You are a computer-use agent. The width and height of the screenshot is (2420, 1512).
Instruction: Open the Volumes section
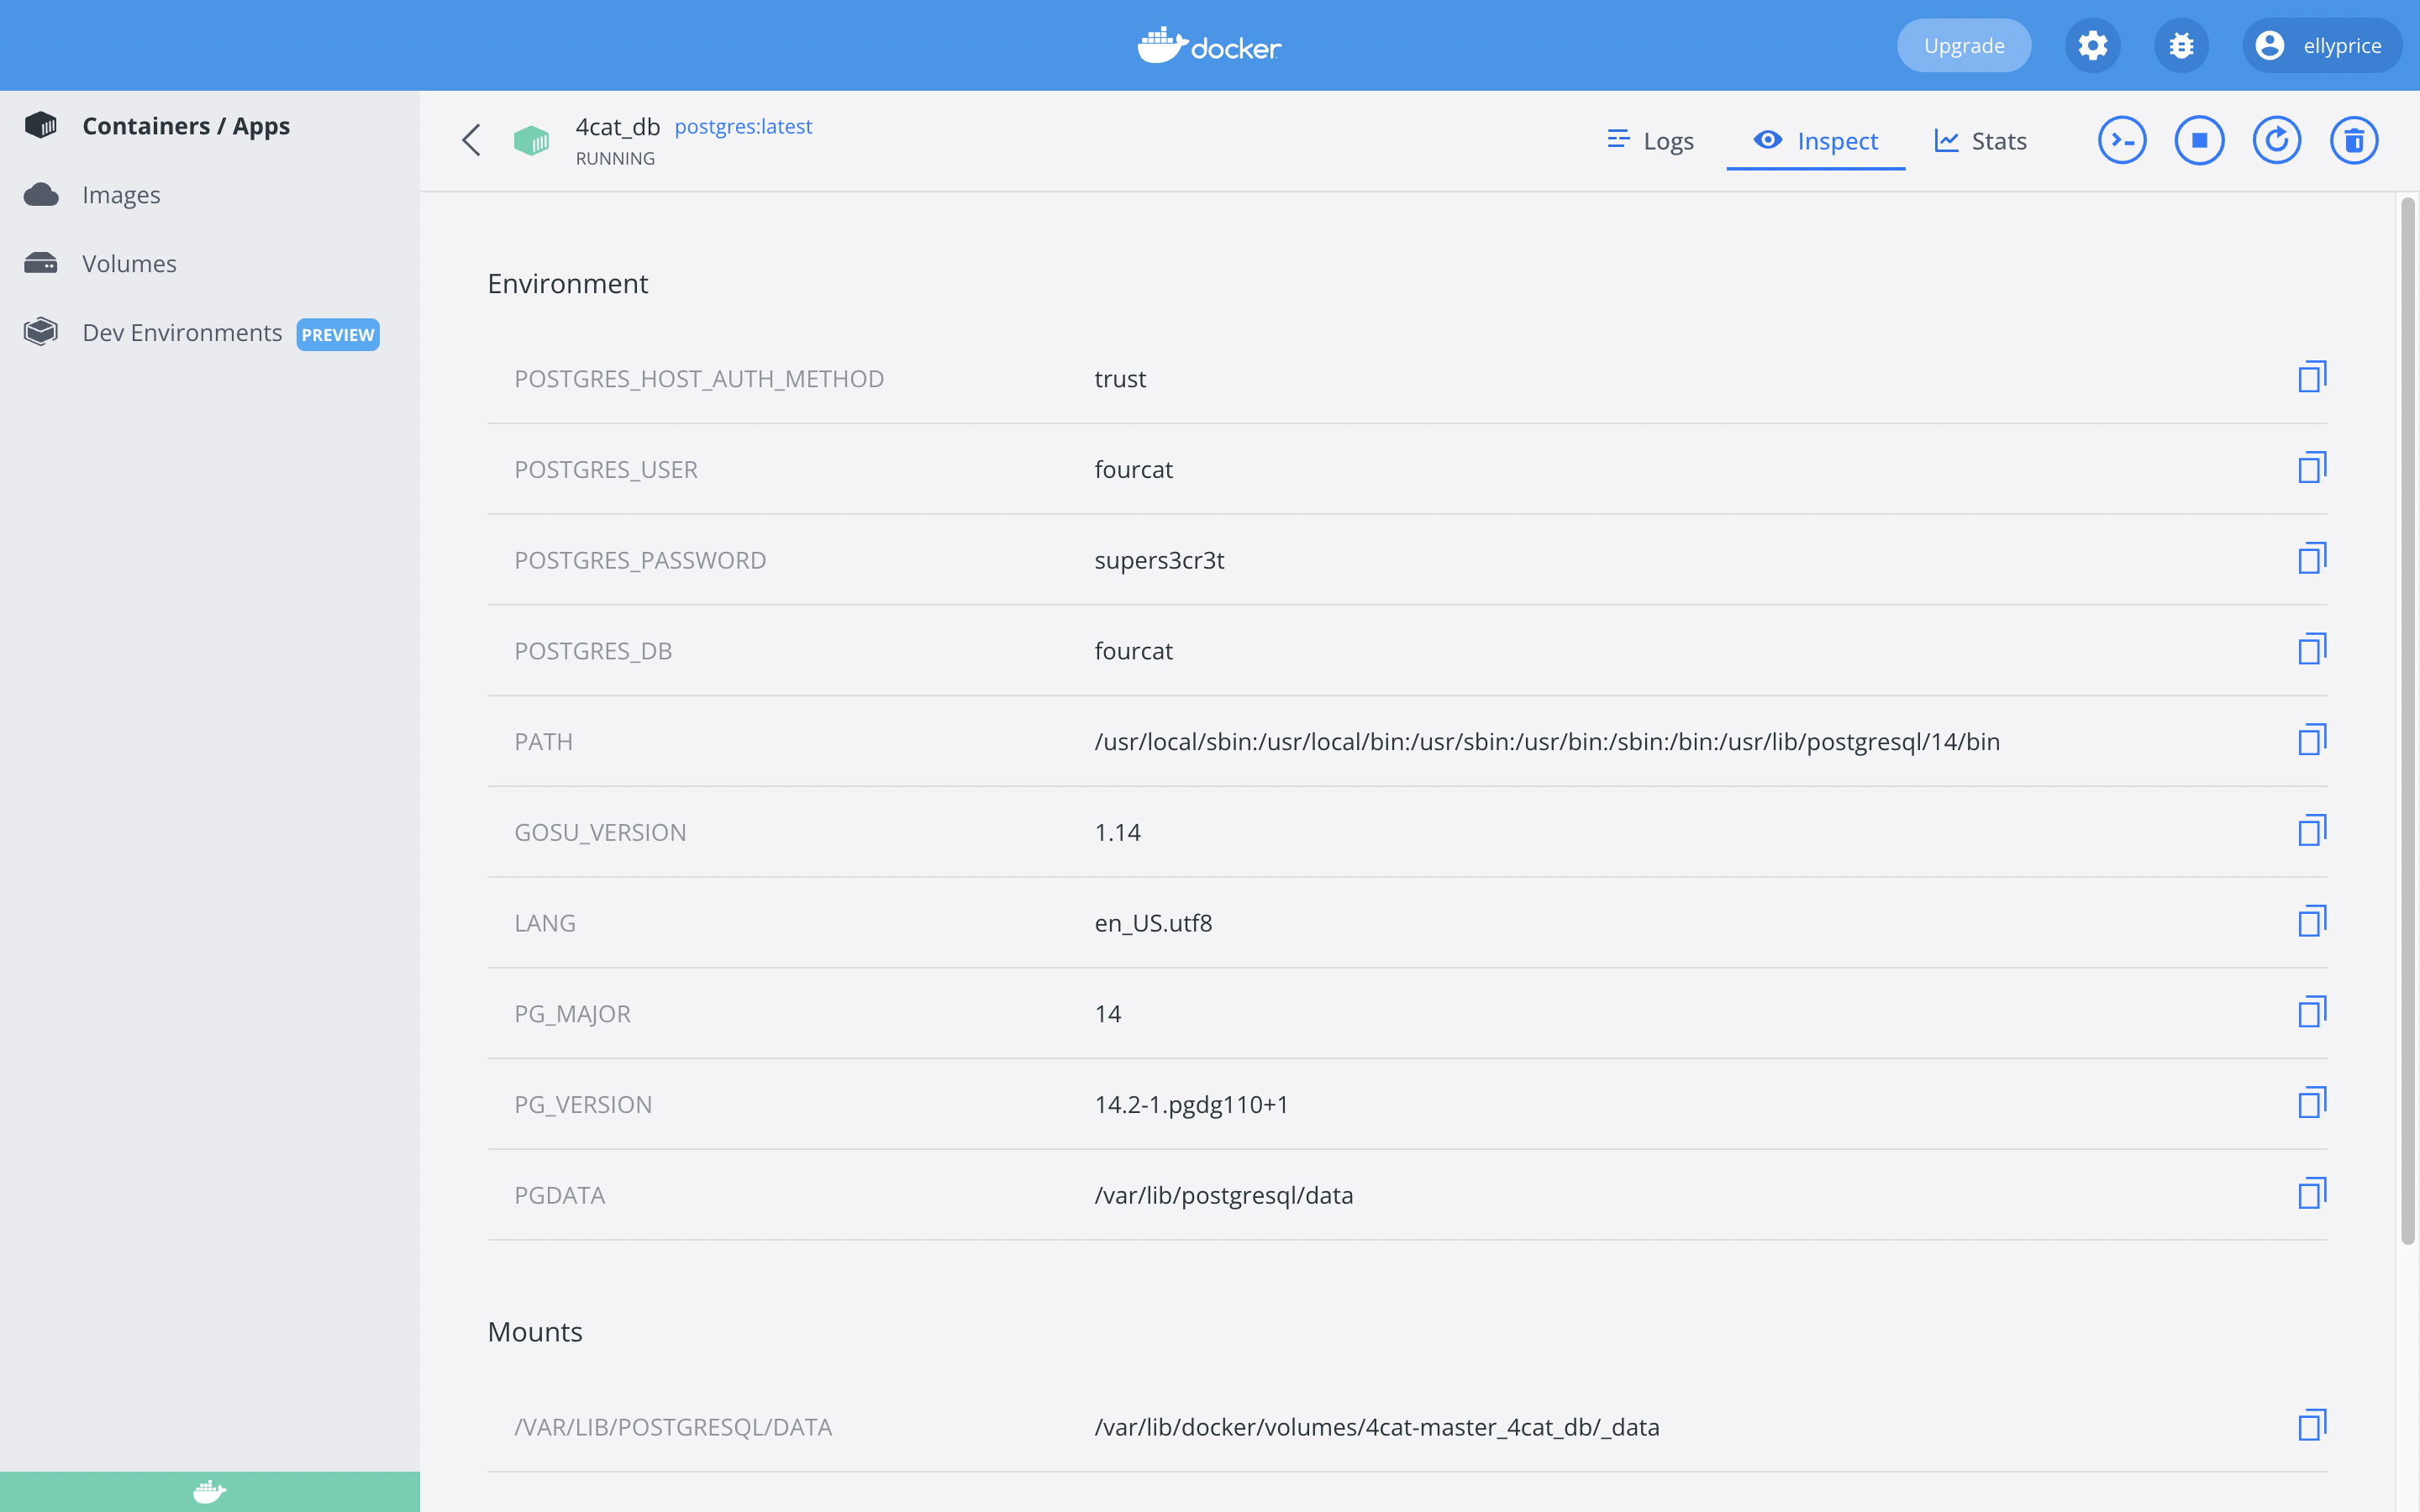(x=128, y=263)
